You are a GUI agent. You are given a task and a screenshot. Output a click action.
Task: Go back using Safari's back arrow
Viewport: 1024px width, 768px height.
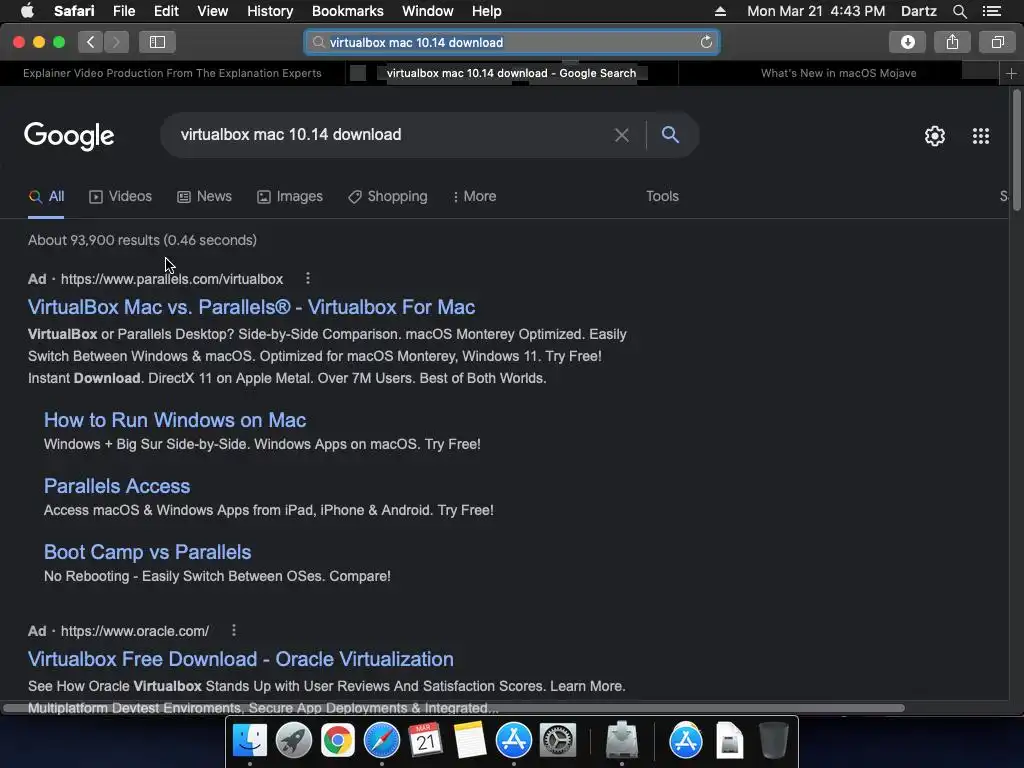(91, 42)
